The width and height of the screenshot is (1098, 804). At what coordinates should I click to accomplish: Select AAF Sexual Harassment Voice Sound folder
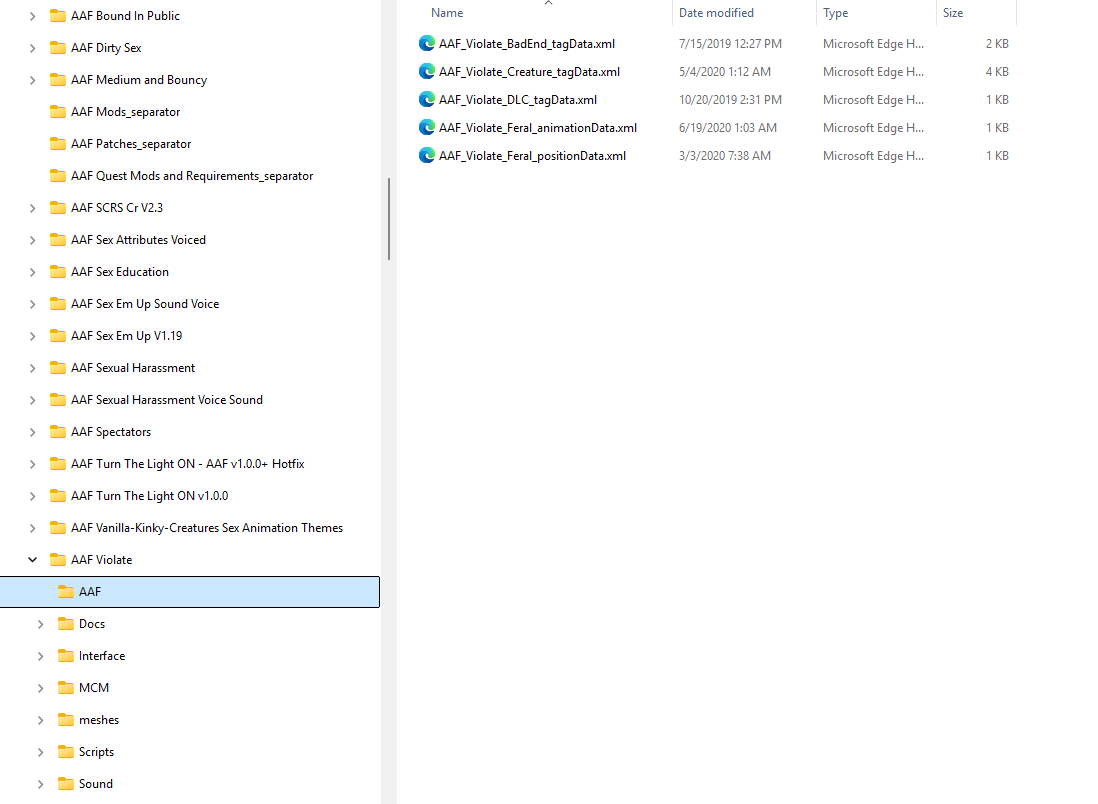click(x=167, y=400)
